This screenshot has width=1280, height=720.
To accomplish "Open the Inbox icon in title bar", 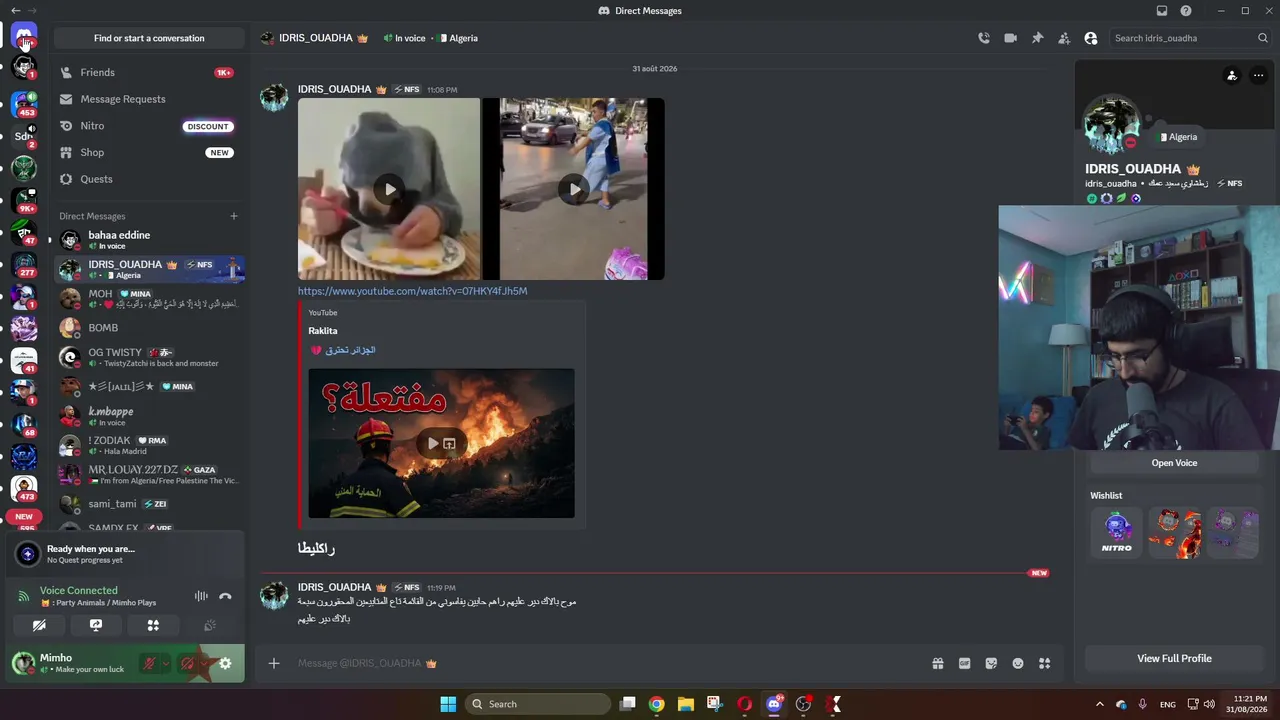I will (1162, 11).
